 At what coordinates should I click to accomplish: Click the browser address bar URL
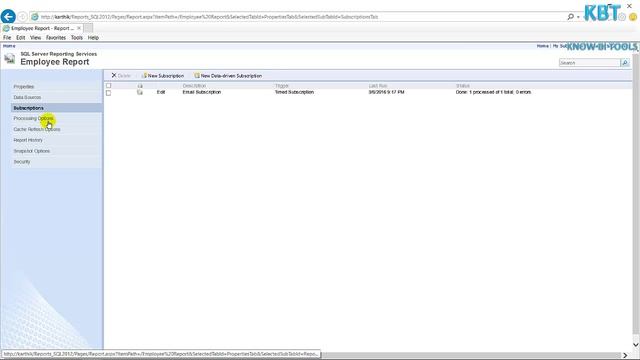pos(209,17)
